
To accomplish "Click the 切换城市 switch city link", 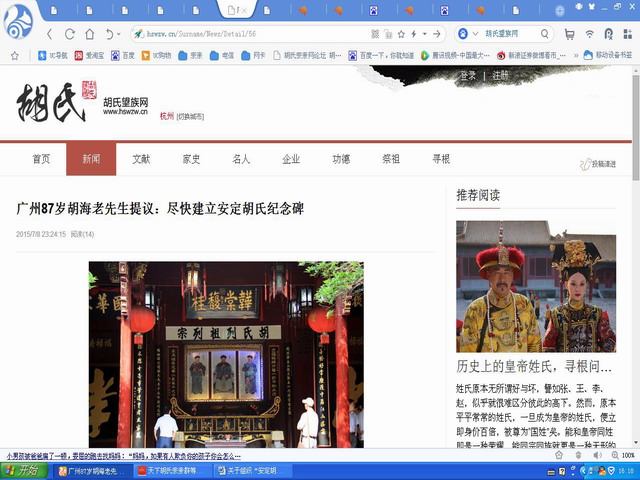I will [x=190, y=117].
